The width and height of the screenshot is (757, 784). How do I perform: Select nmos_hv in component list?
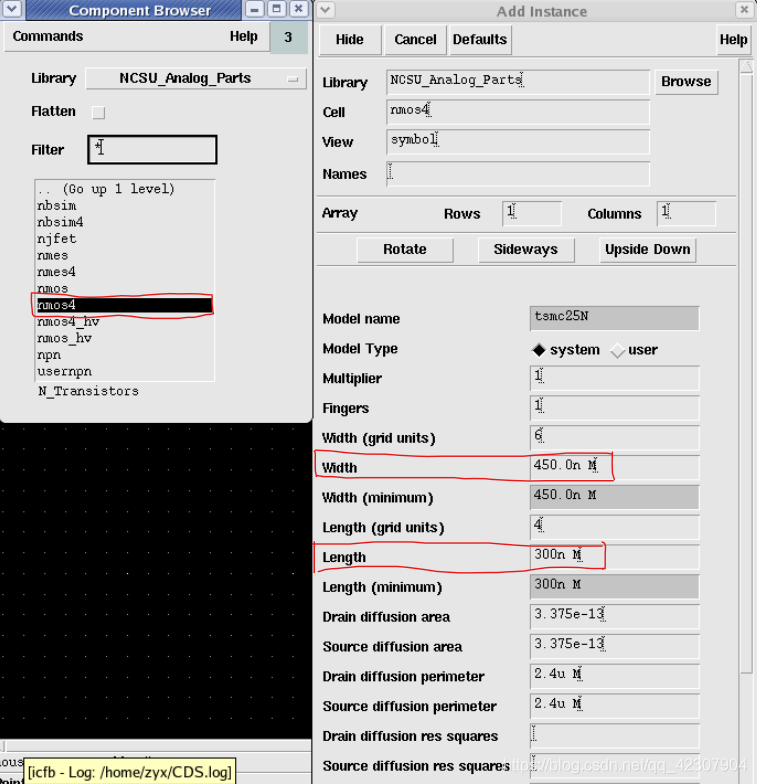click(x=64, y=338)
